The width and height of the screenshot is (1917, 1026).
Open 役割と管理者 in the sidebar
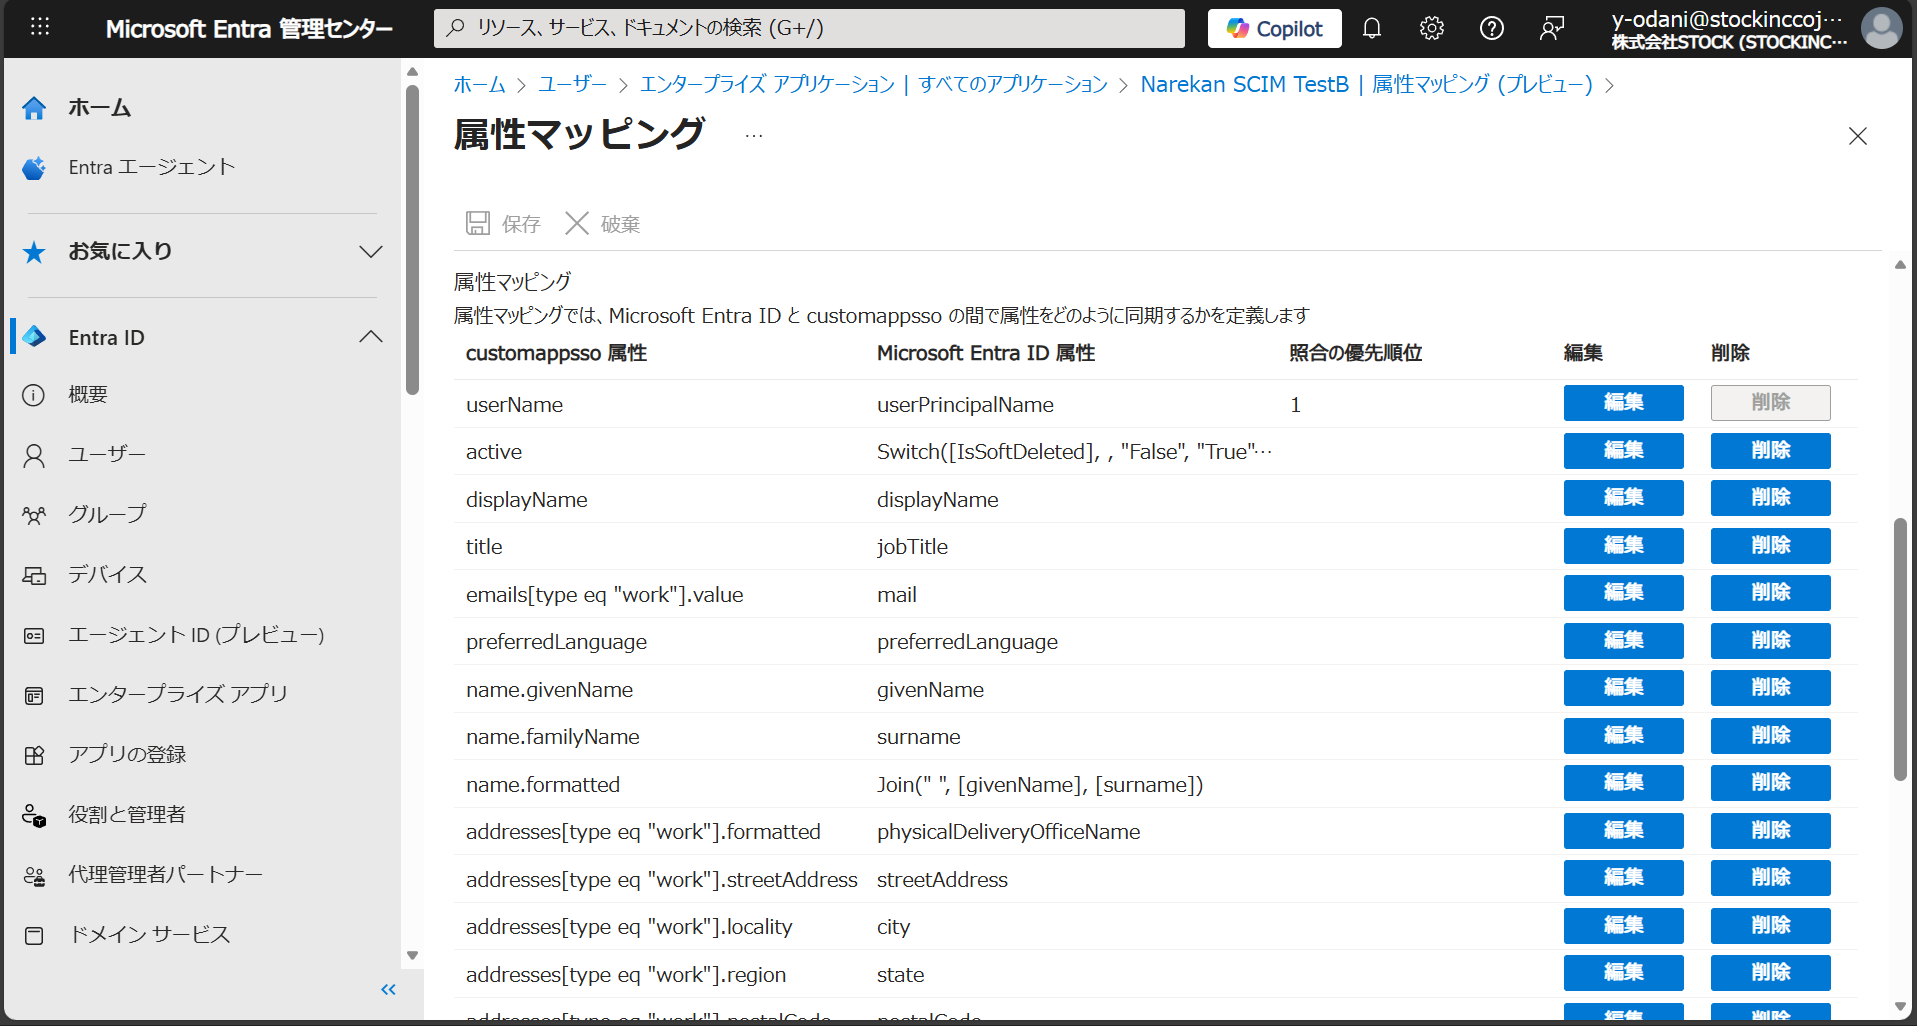127,814
